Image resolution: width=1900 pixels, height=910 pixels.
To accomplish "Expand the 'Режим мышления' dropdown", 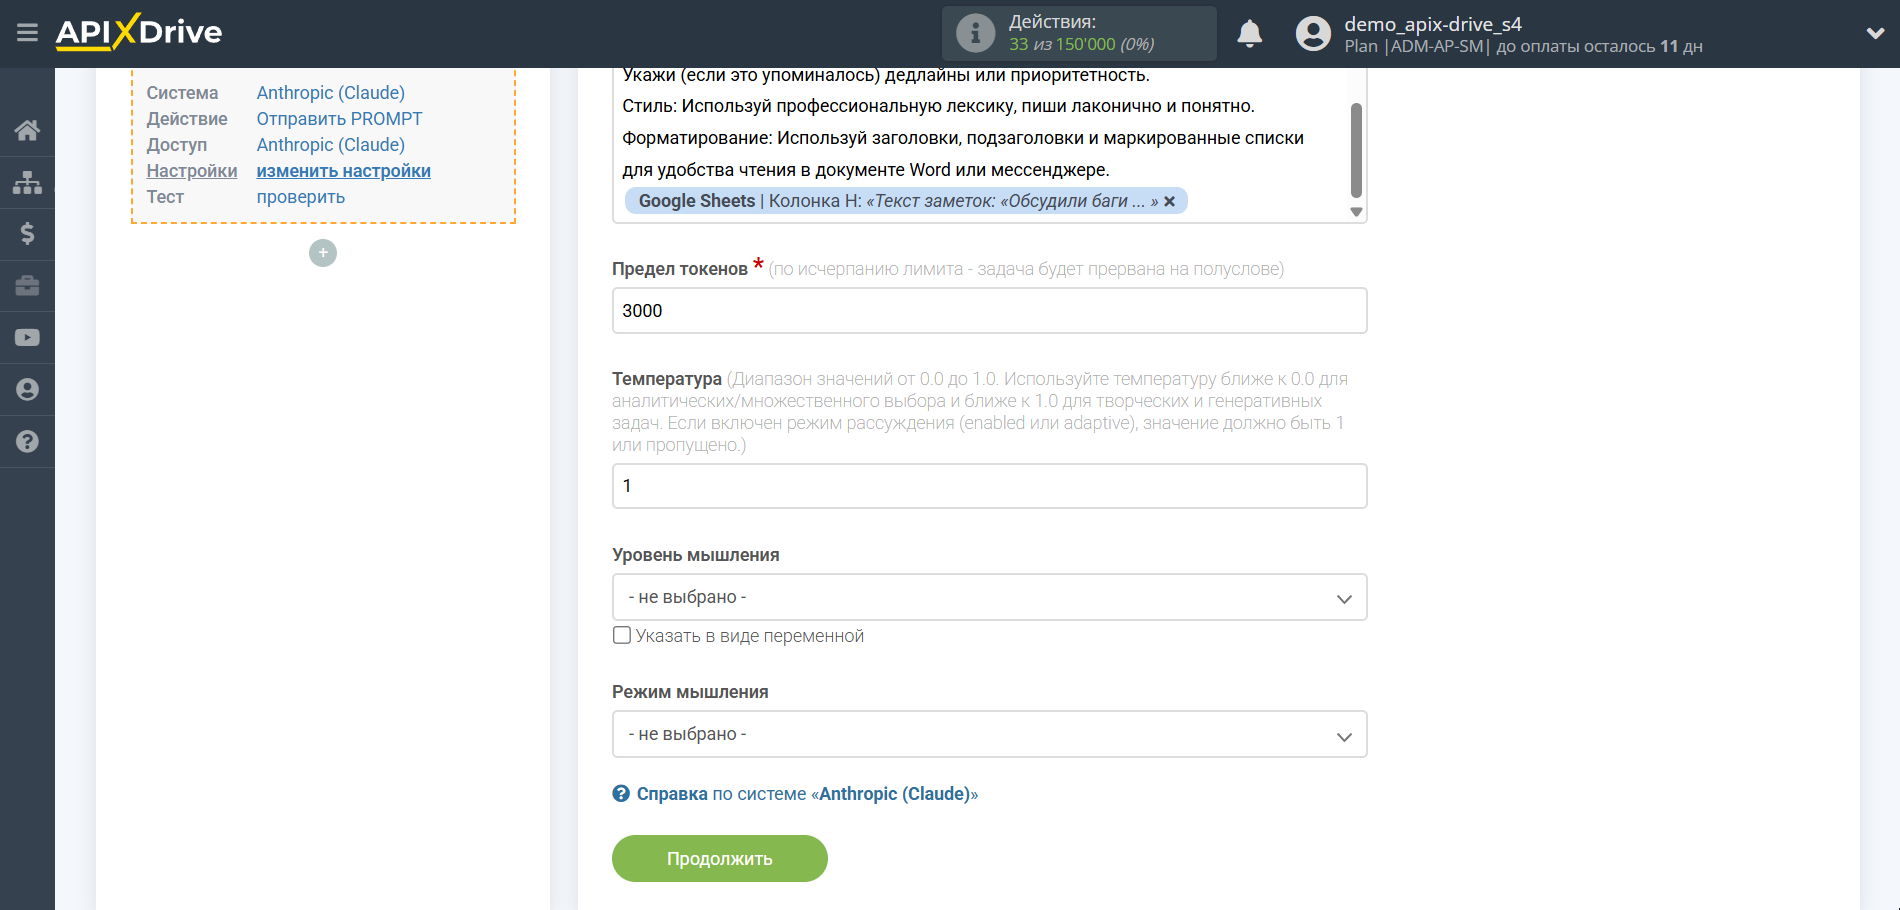I will coord(989,734).
